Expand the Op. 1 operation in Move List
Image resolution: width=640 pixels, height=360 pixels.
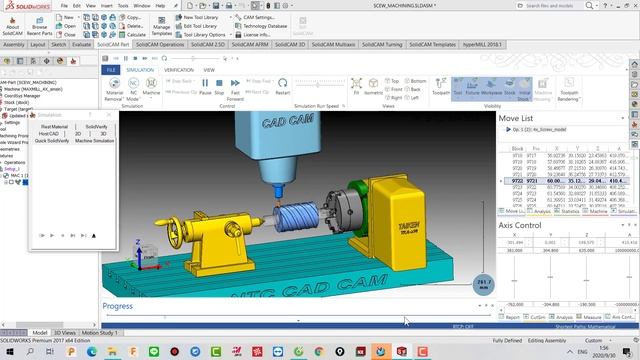508,129
